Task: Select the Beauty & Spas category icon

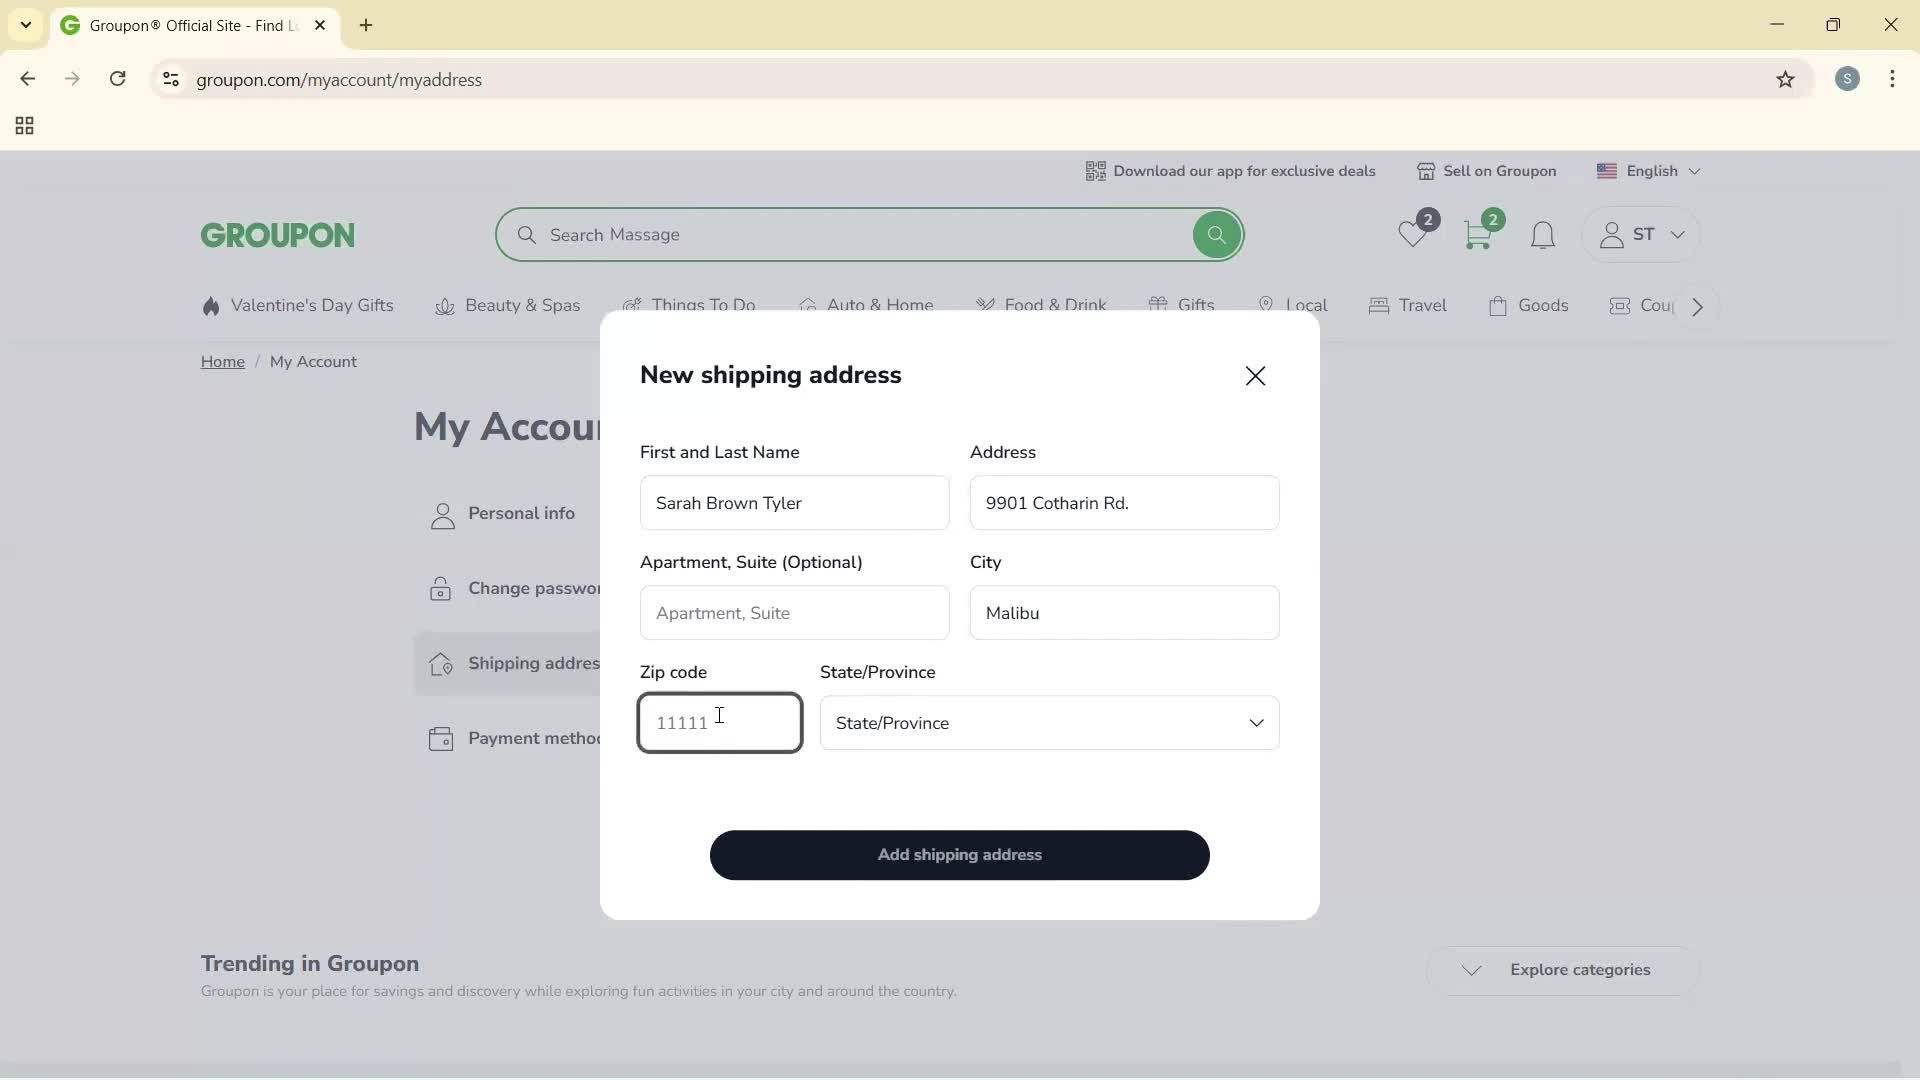Action: [x=445, y=306]
